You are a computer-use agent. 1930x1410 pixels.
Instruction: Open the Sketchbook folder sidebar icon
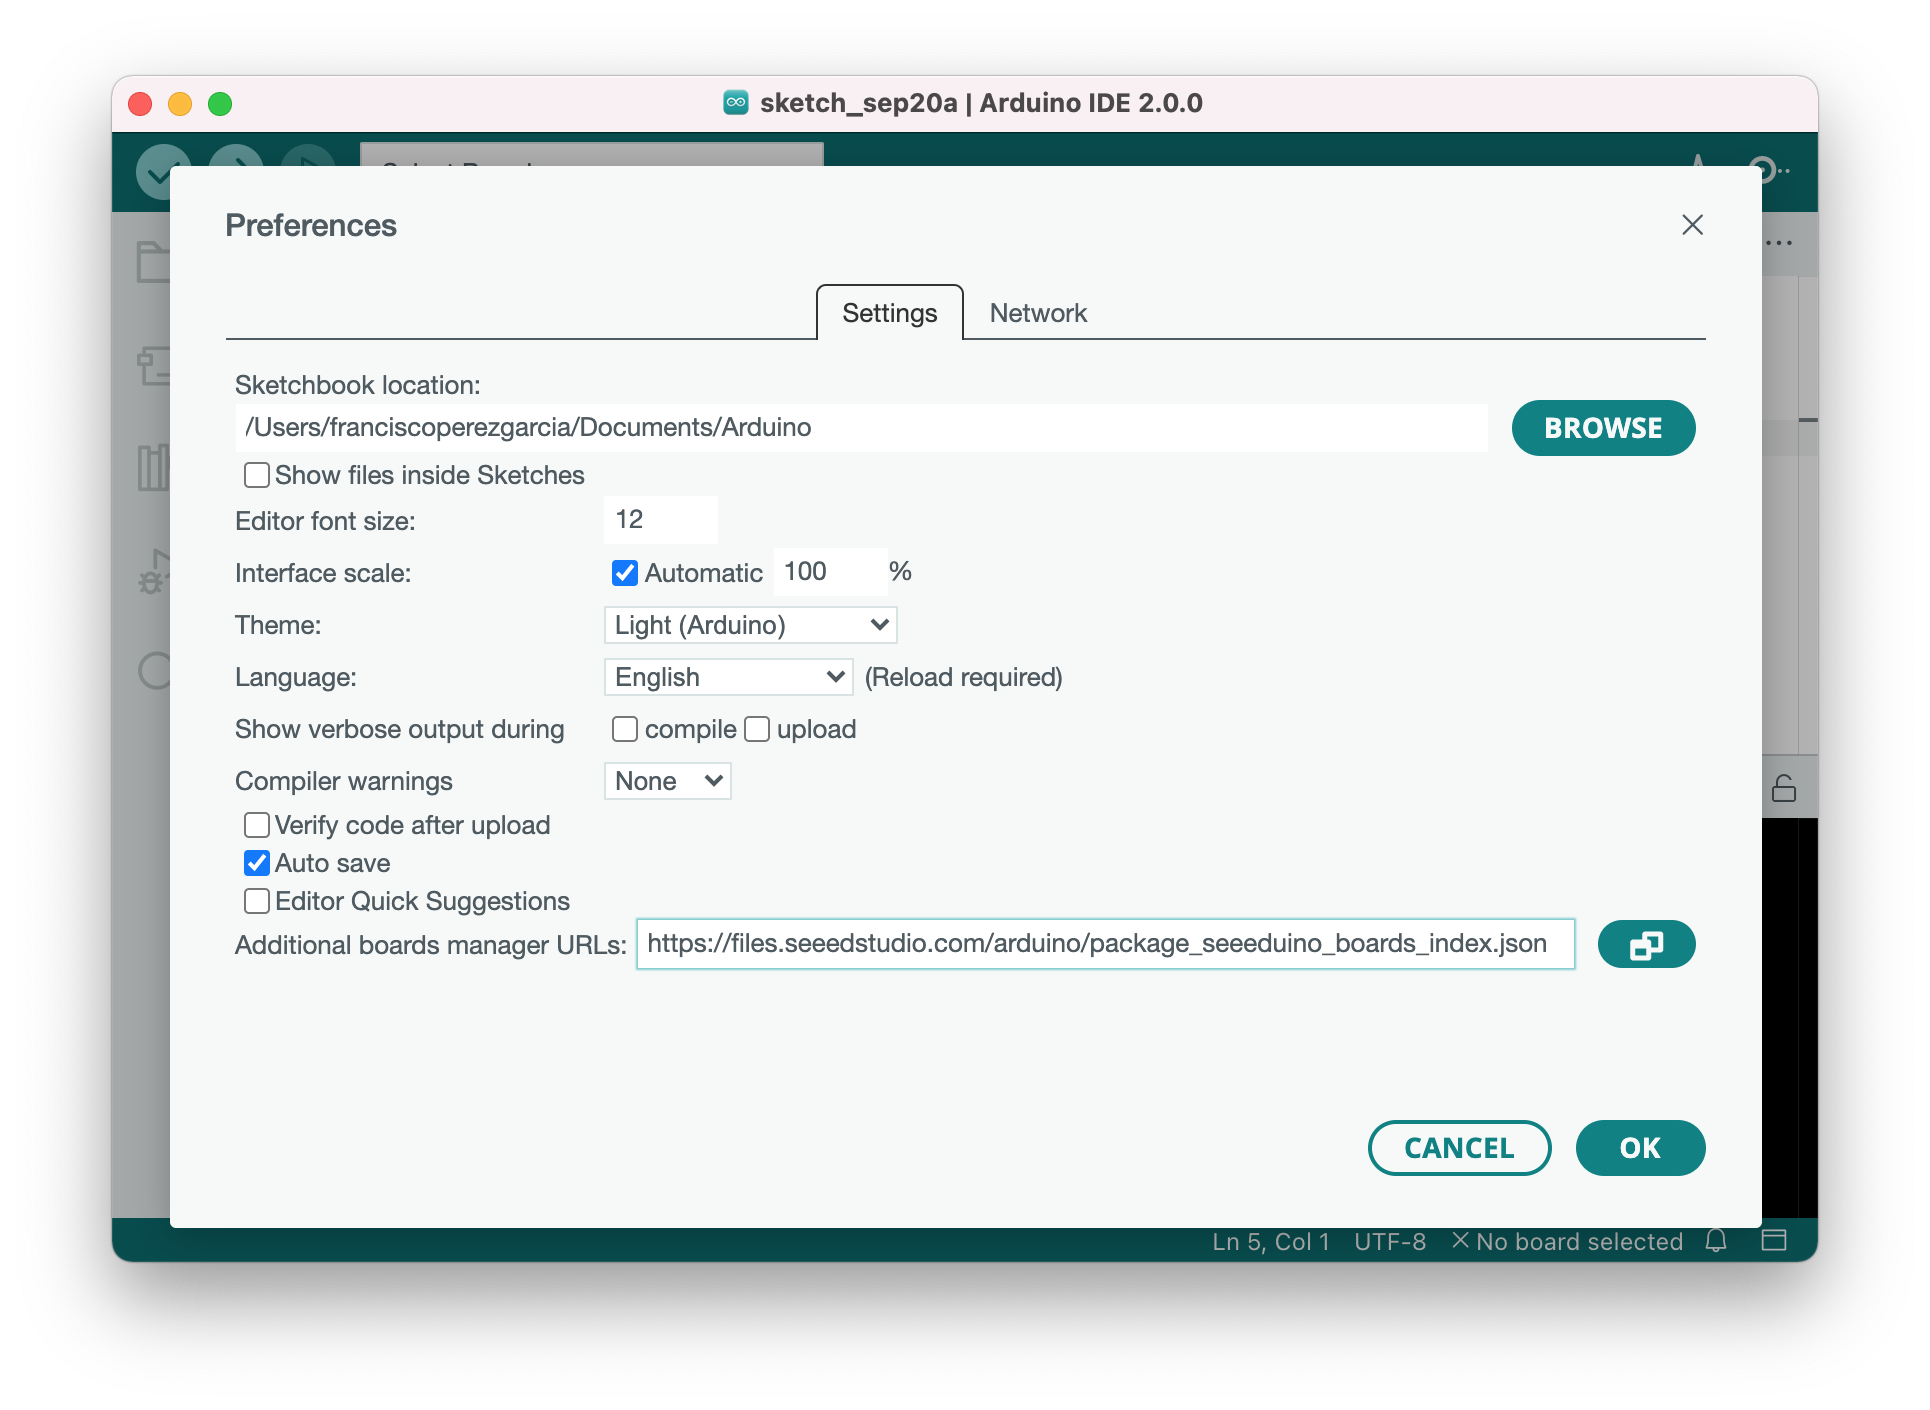tap(153, 262)
